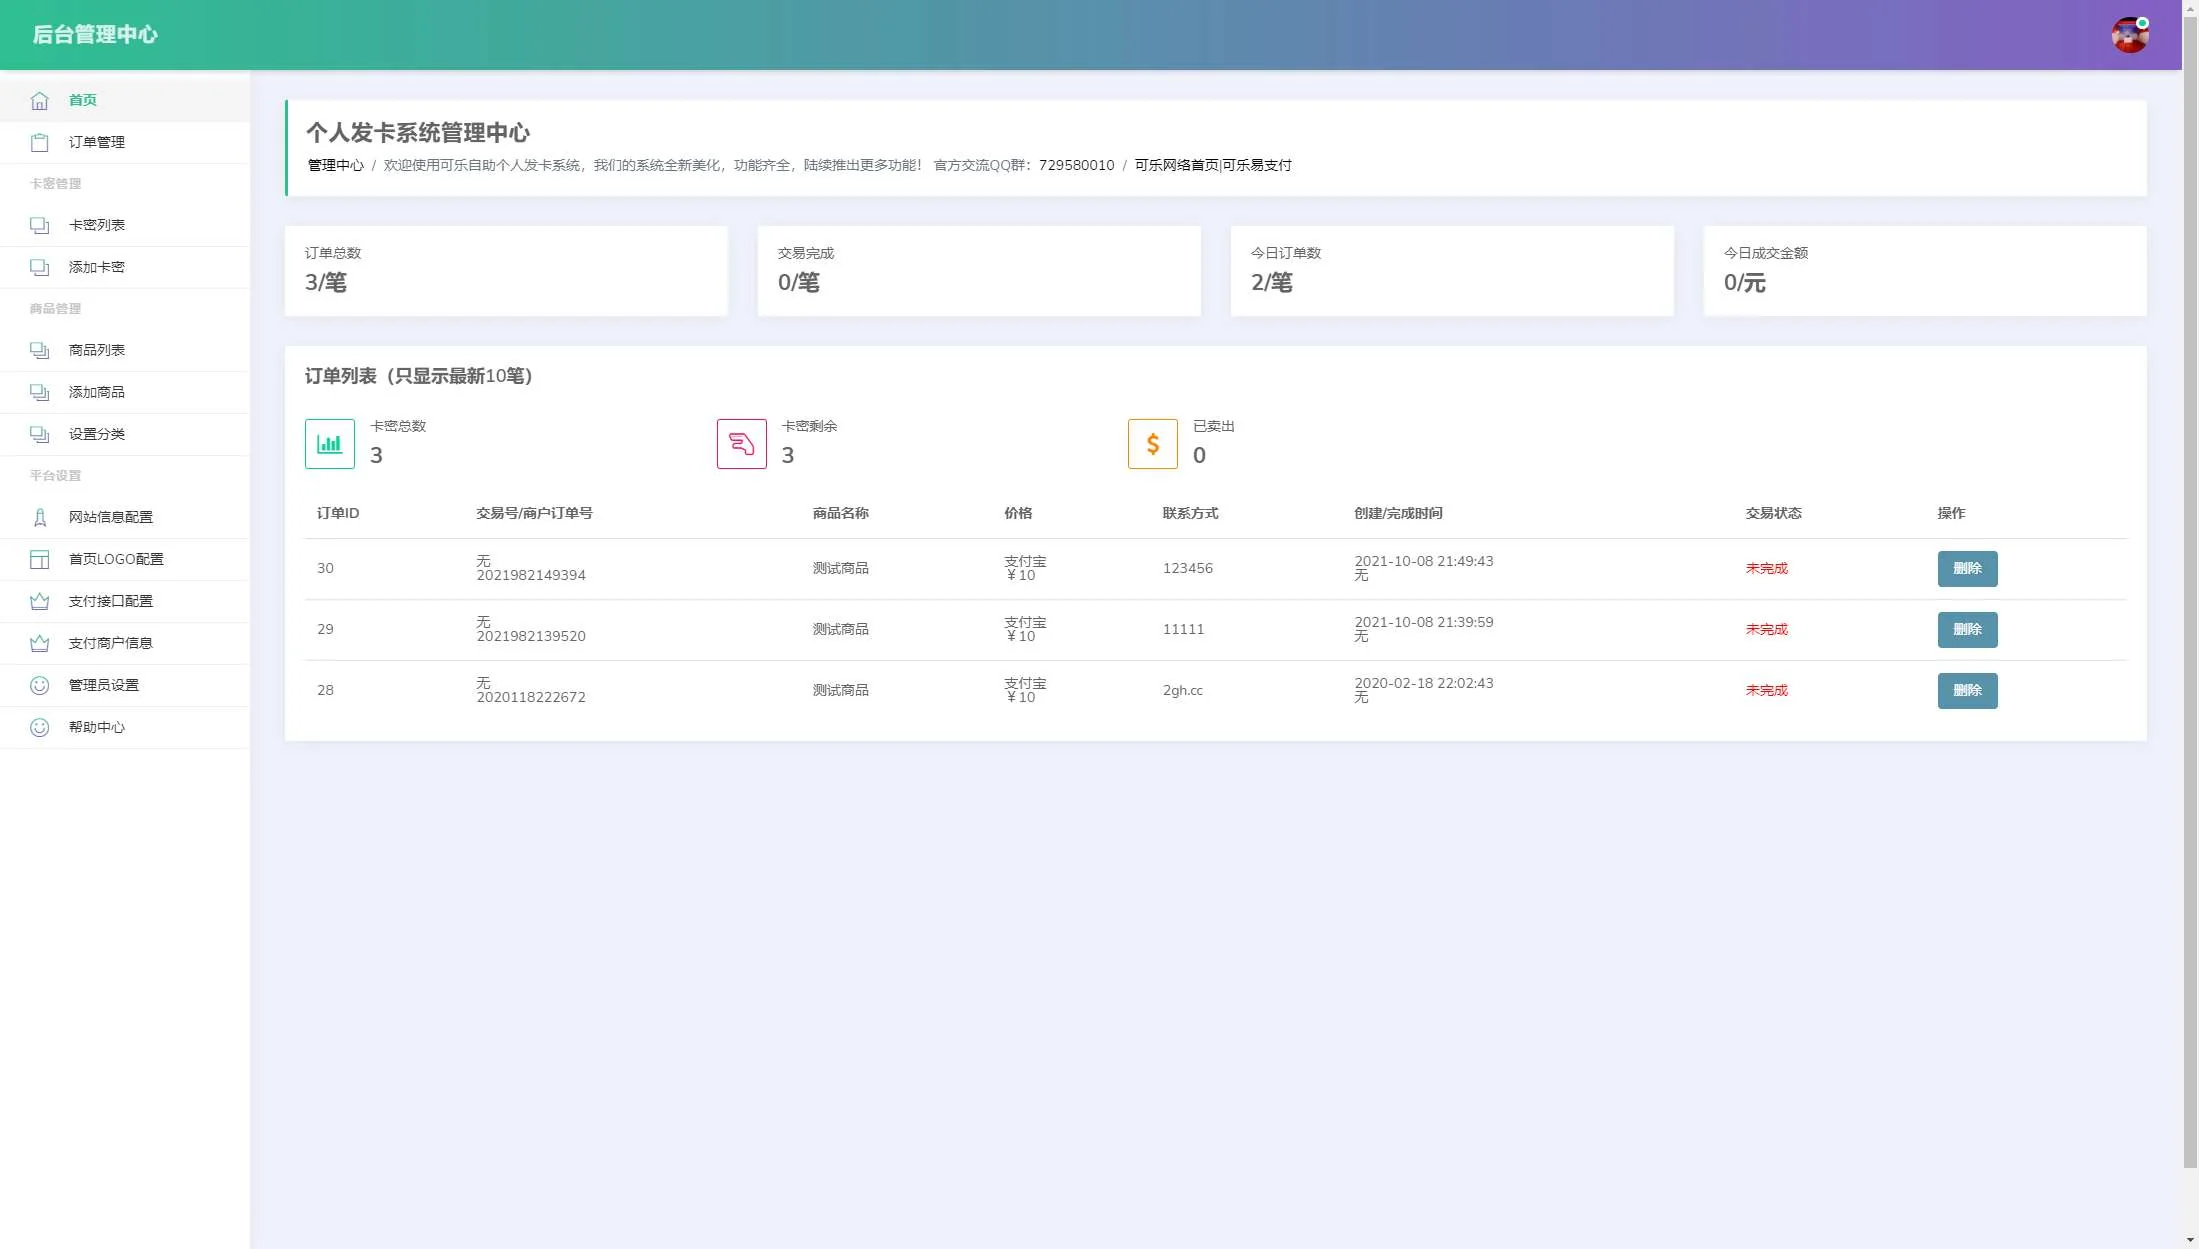
Task: Click the crown icon for 支付接口配置
Action: click(x=39, y=602)
